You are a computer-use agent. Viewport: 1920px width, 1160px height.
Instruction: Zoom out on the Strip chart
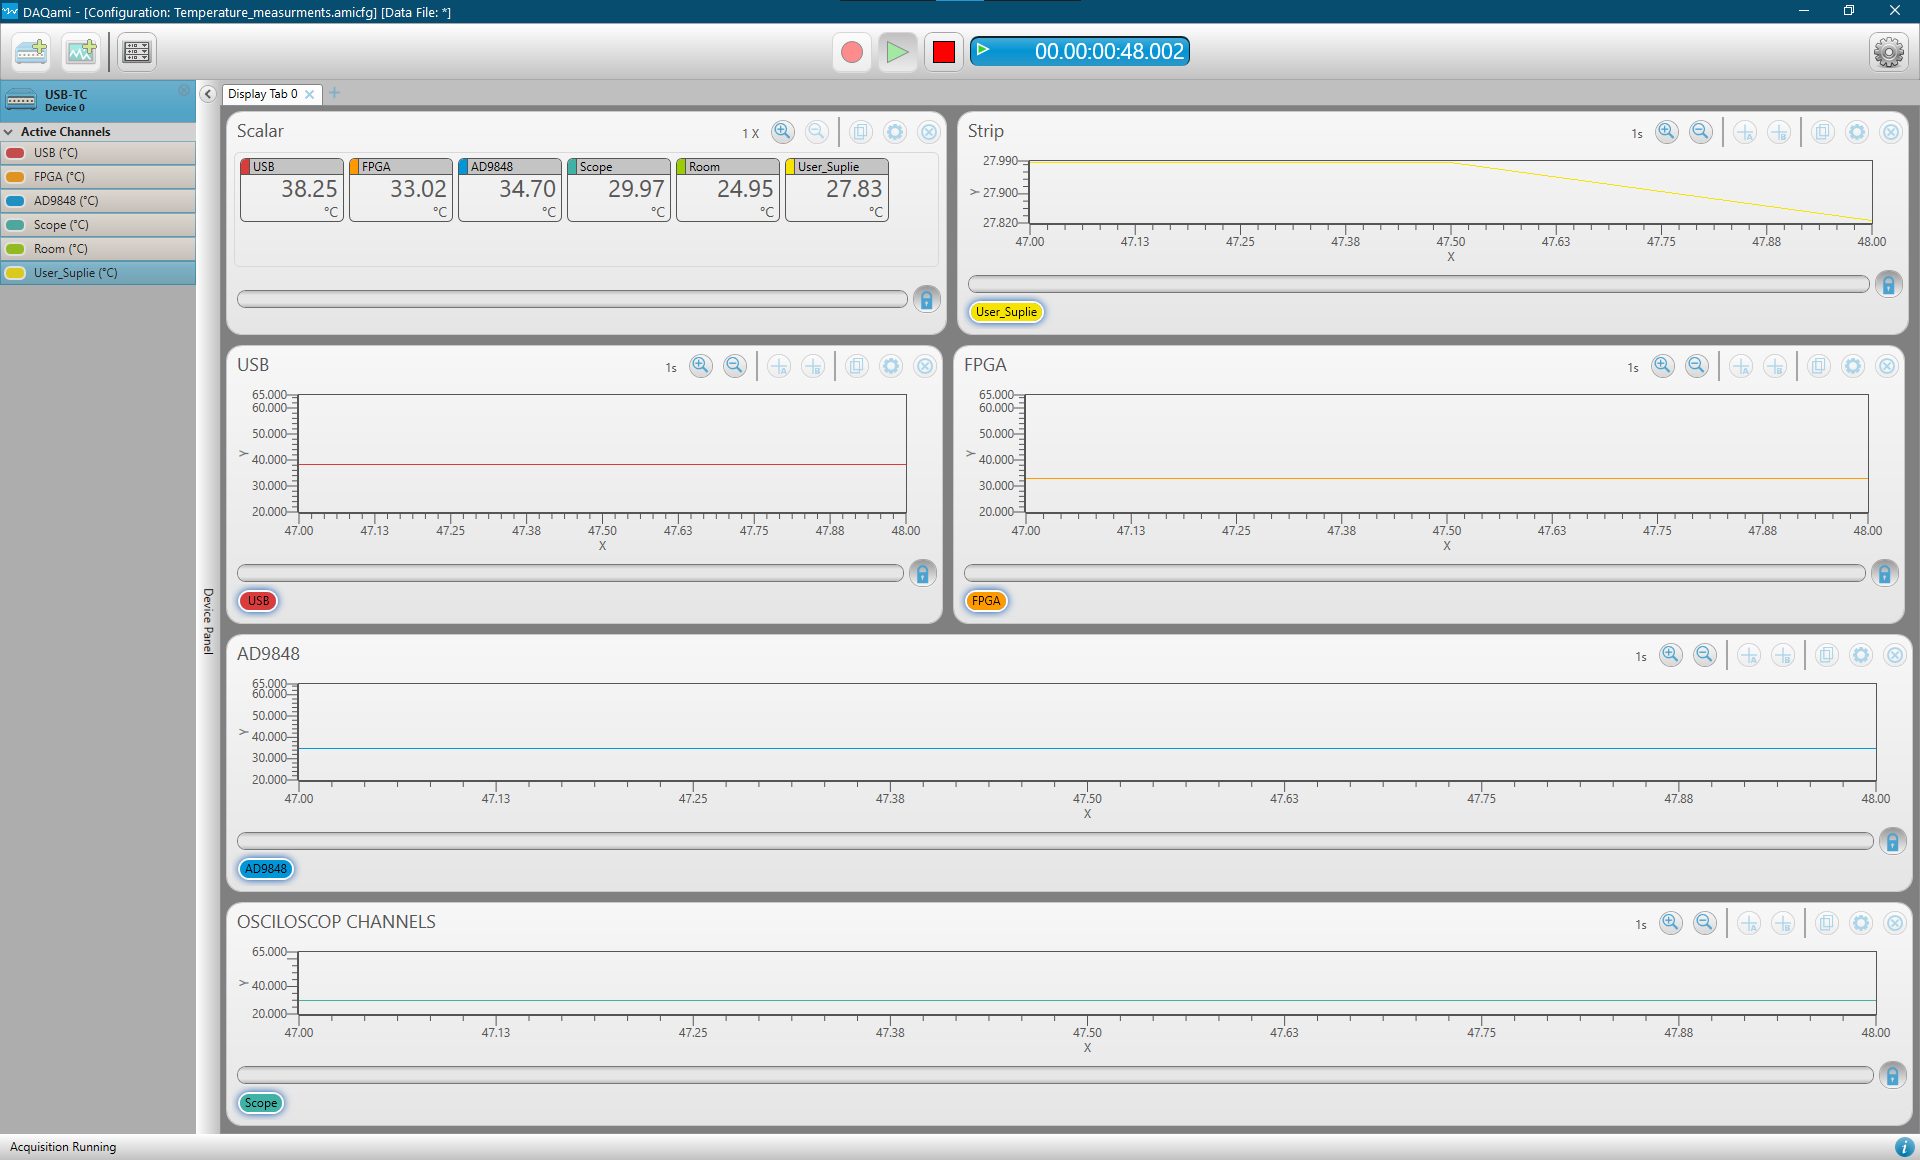tap(1701, 132)
